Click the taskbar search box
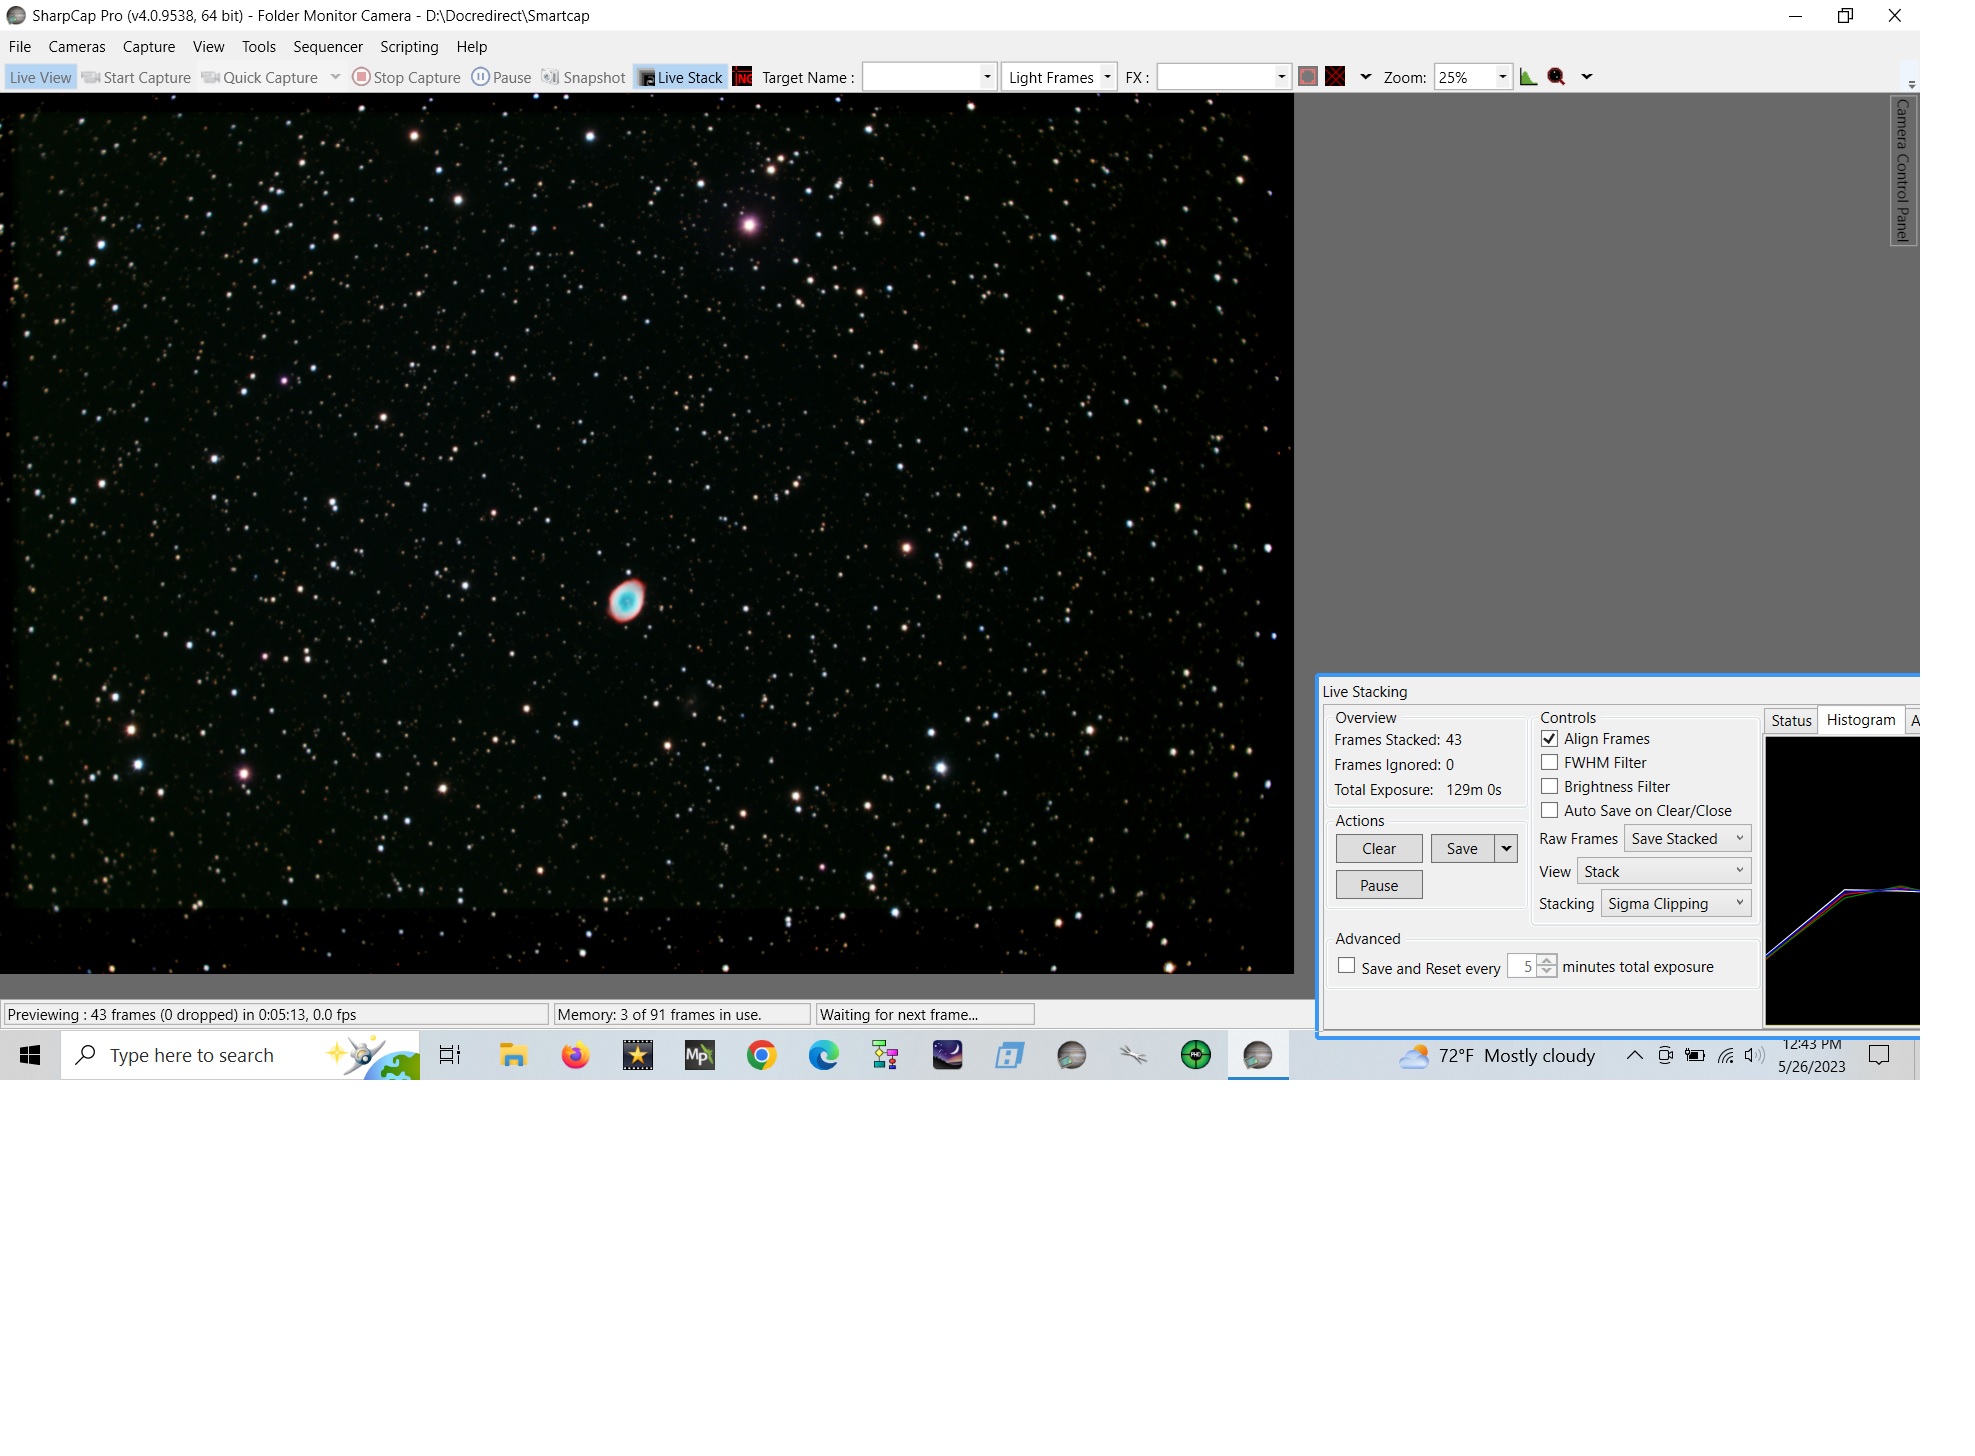1975x1456 pixels. pyautogui.click(x=240, y=1055)
